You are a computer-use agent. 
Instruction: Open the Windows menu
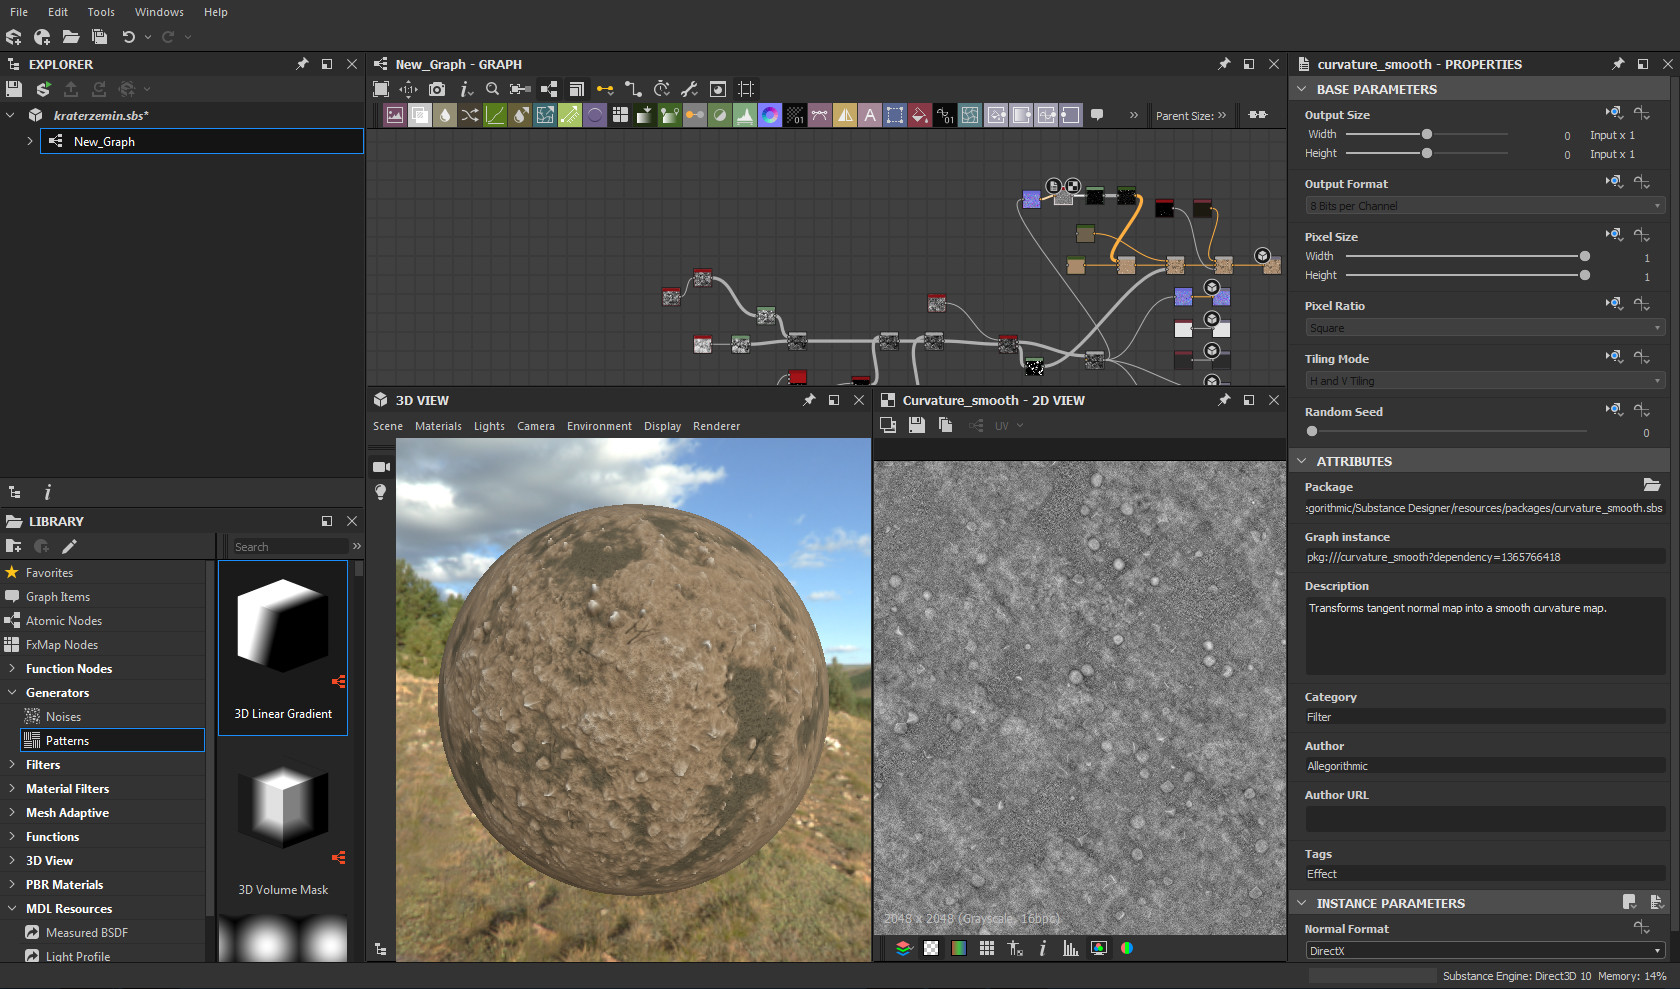(x=159, y=12)
